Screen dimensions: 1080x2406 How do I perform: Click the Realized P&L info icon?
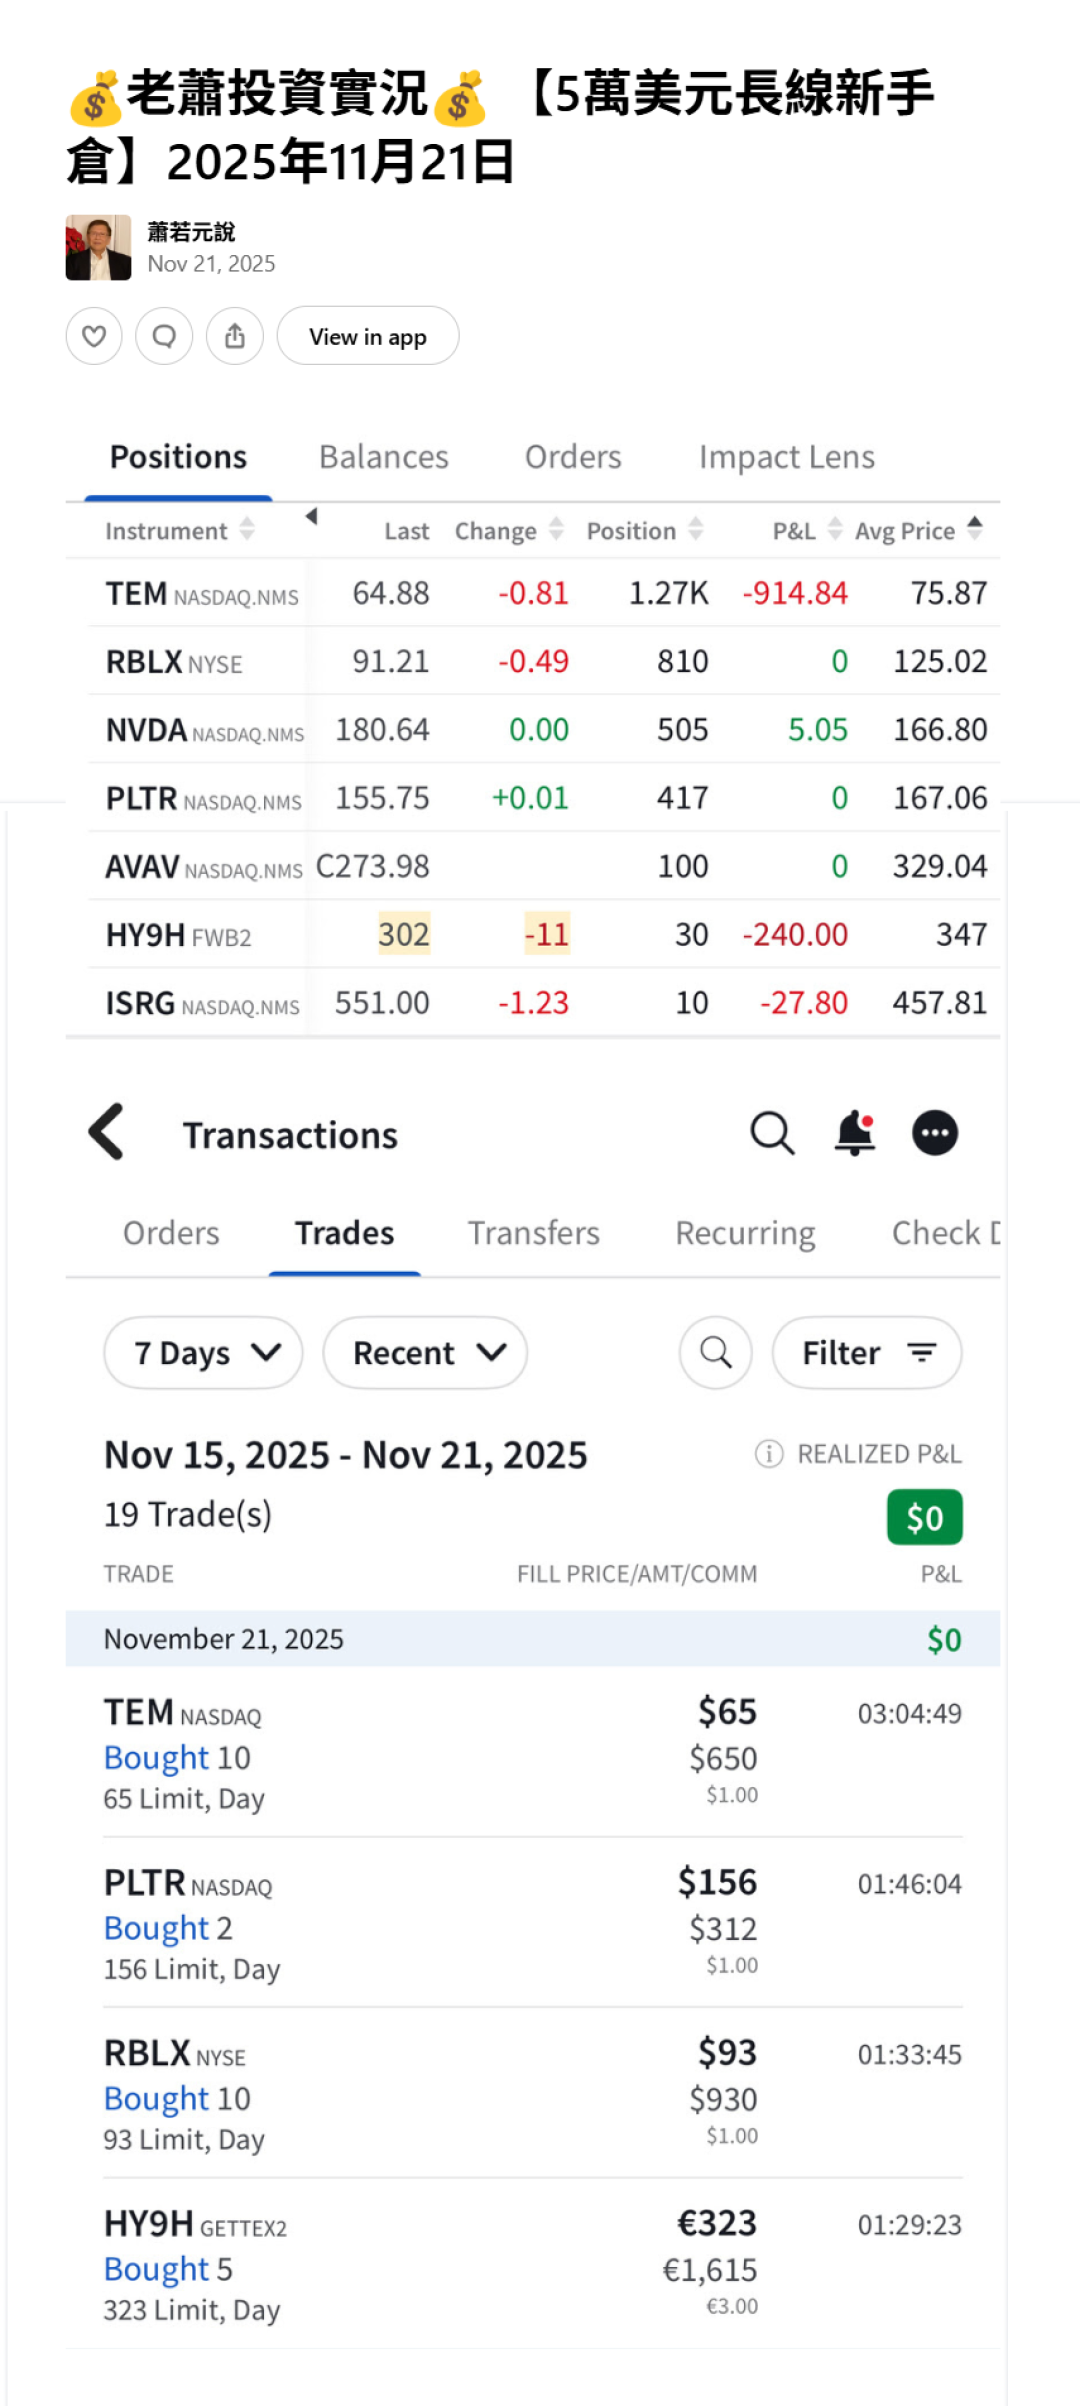click(x=768, y=1453)
